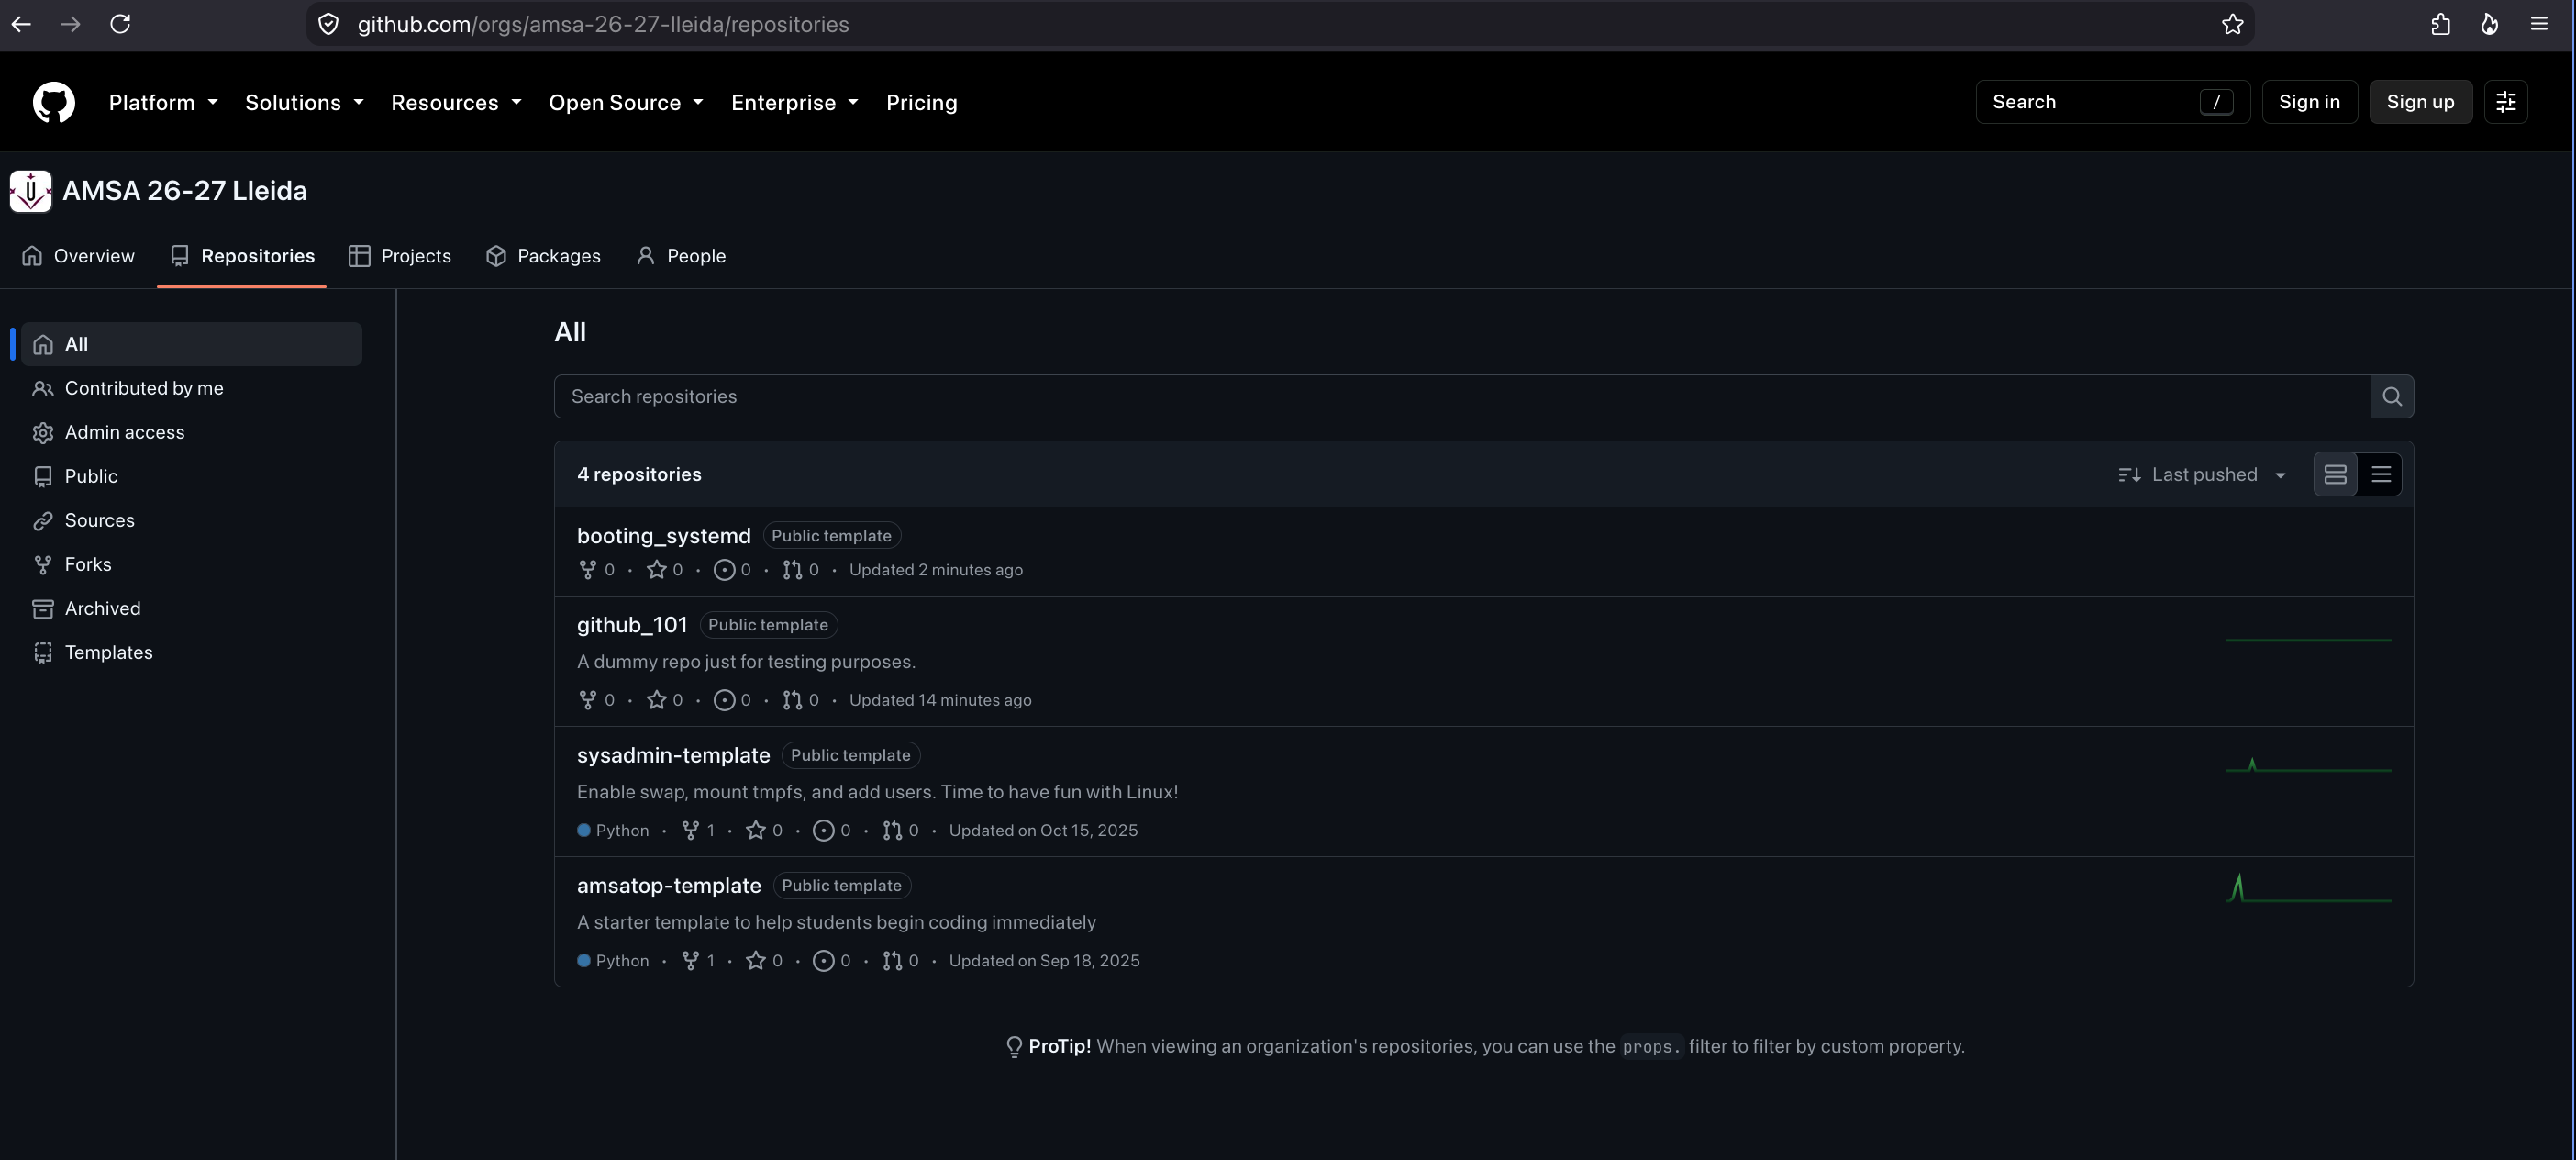
Task: Select the All filter in sidebar
Action: pyautogui.click(x=191, y=344)
